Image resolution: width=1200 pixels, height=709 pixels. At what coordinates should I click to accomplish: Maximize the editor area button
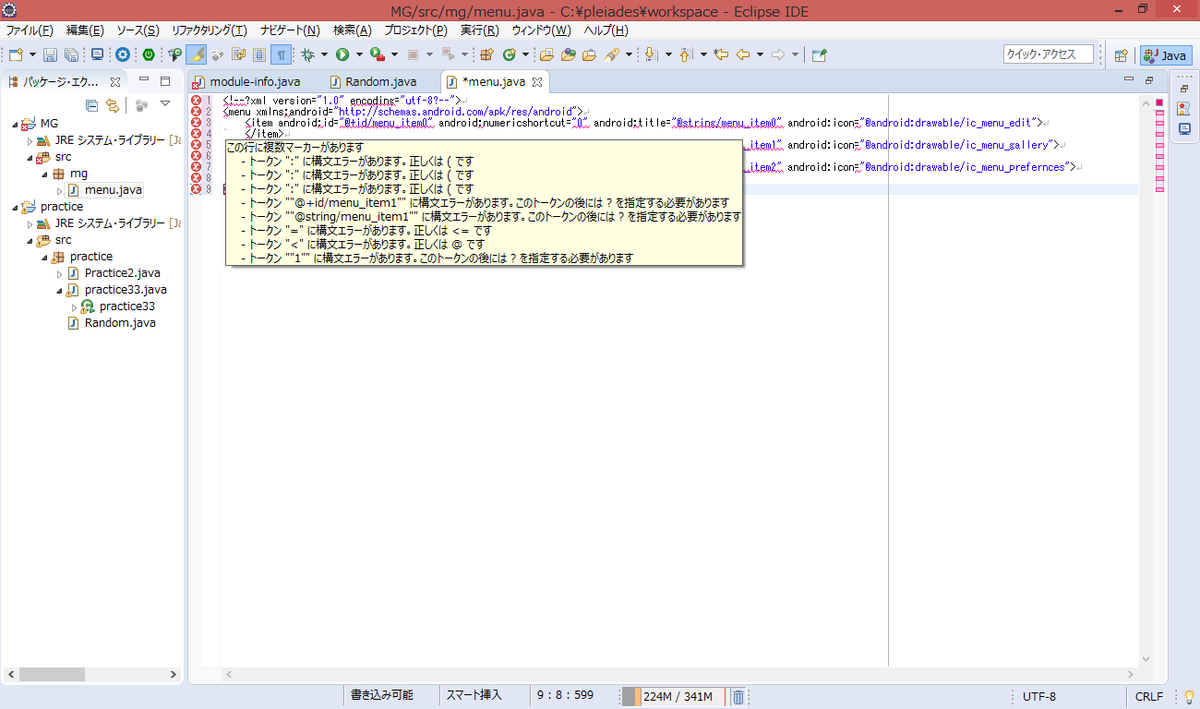pos(1149,80)
